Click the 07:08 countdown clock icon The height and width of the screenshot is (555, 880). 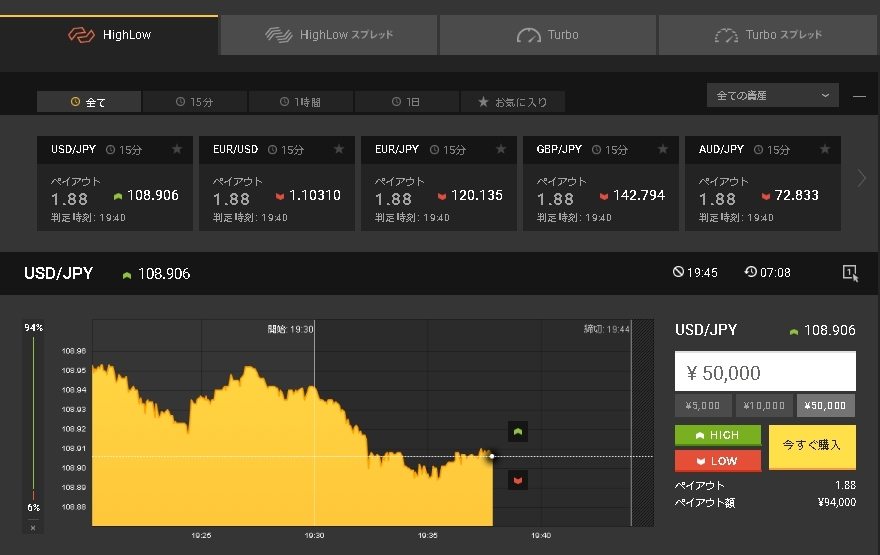point(750,272)
